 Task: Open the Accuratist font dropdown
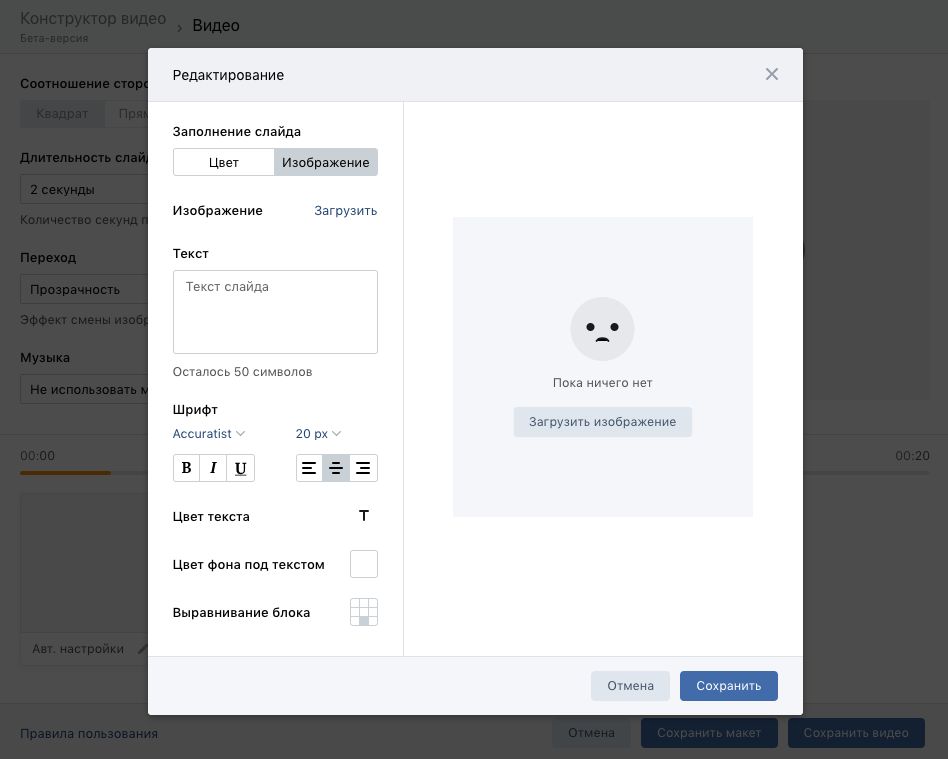[209, 434]
